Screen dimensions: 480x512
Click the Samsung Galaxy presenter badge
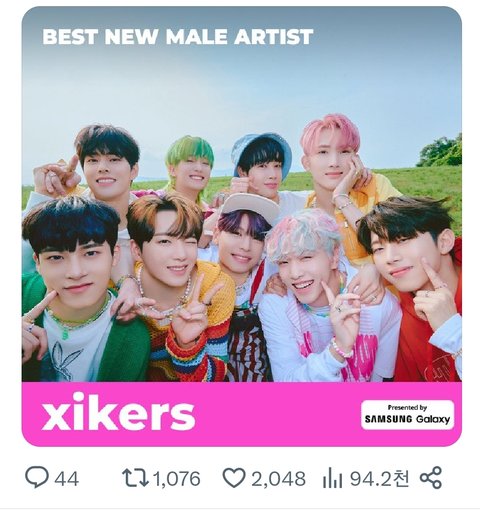[x=407, y=415]
